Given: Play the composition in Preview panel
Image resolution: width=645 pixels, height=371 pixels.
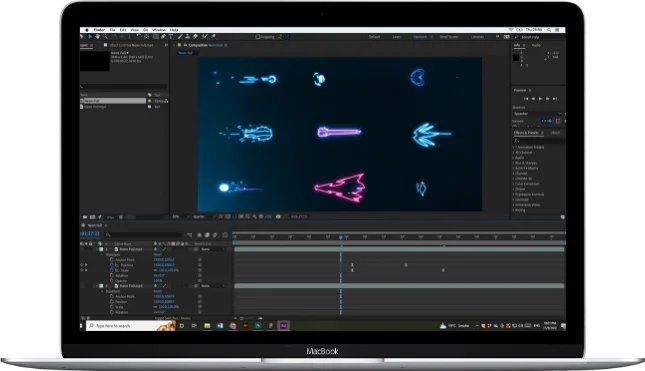Looking at the screenshot, I should click(x=540, y=99).
